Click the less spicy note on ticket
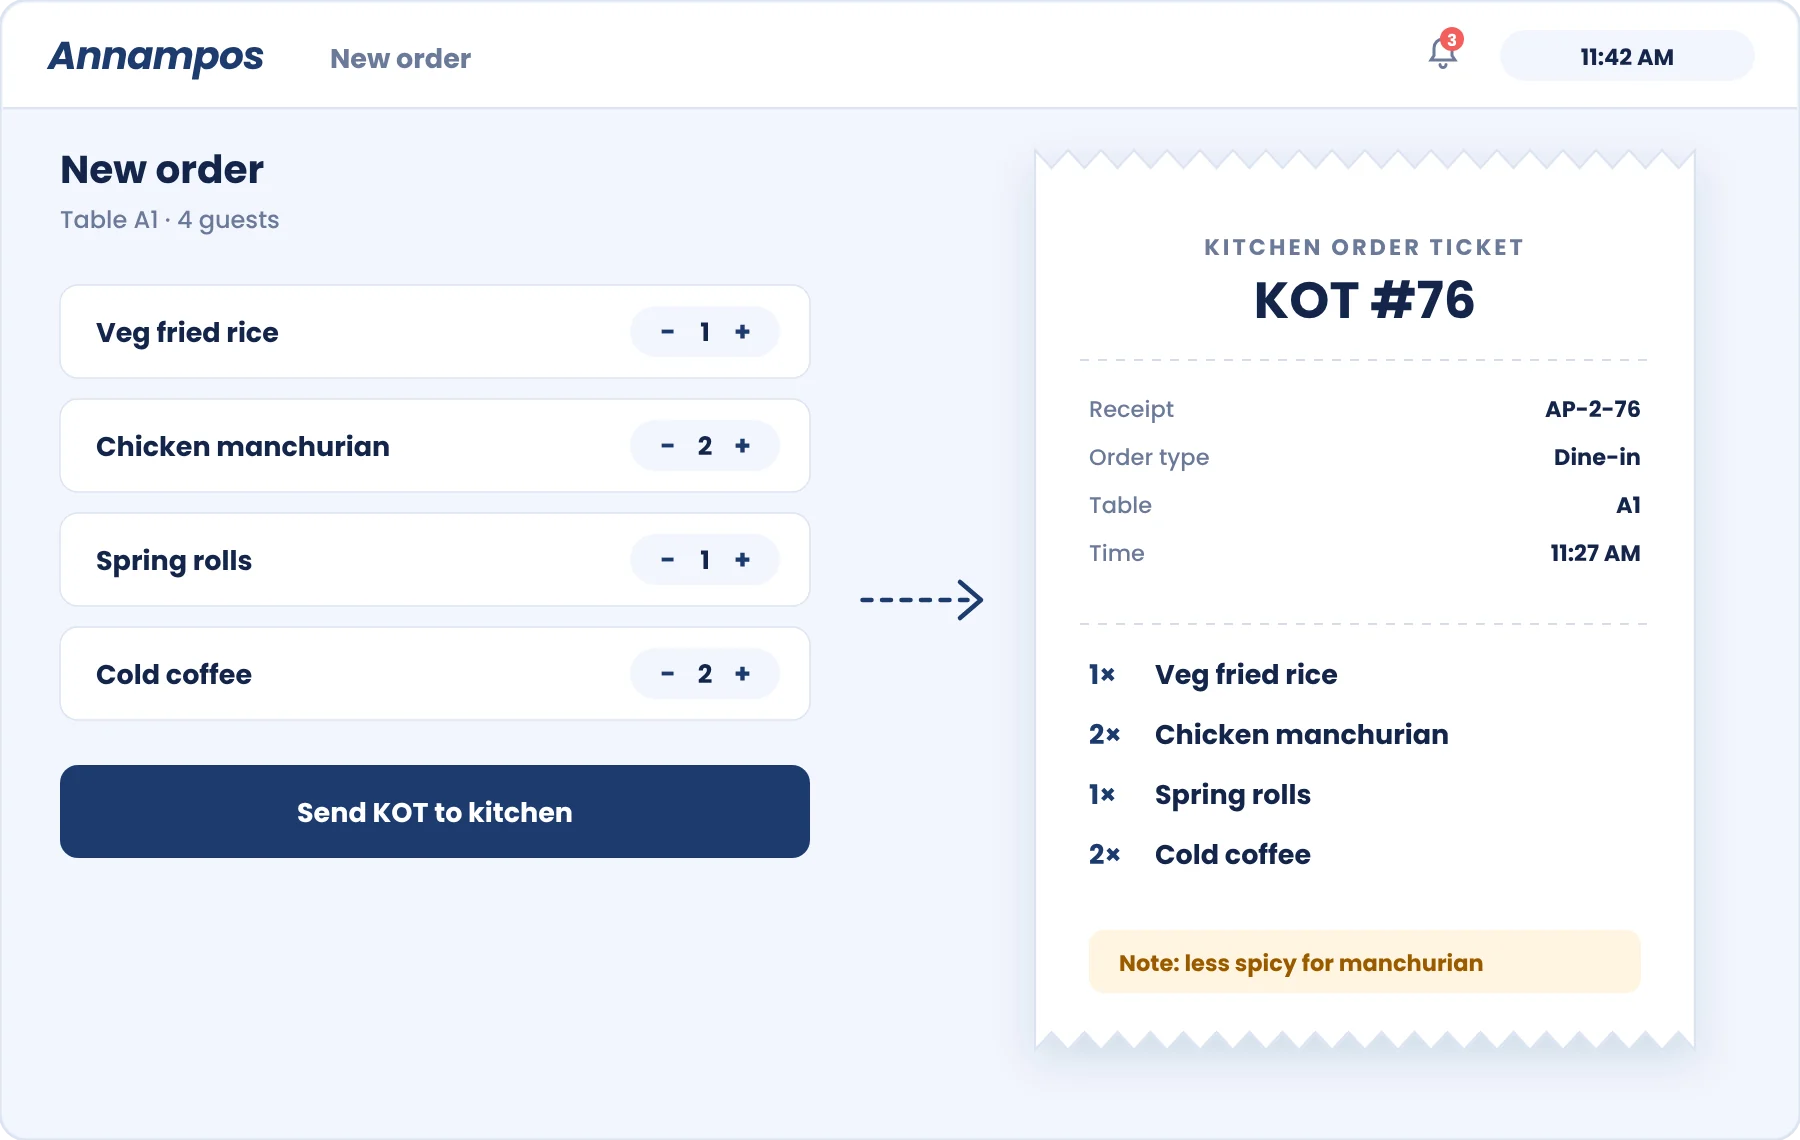 (1365, 962)
